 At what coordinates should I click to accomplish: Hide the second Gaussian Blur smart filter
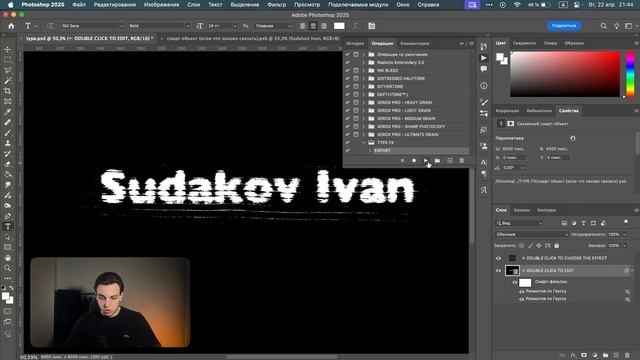pos(522,299)
